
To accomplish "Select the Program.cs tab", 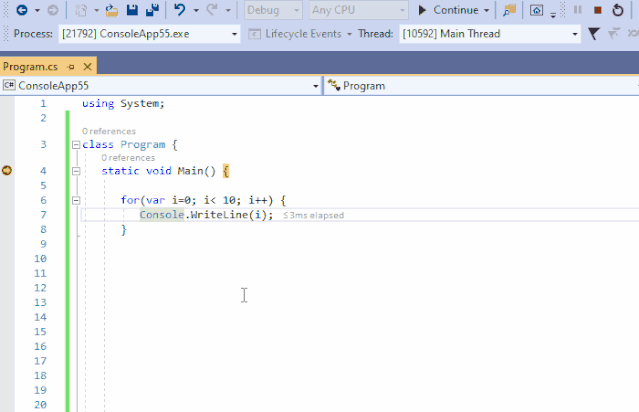I will point(30,67).
